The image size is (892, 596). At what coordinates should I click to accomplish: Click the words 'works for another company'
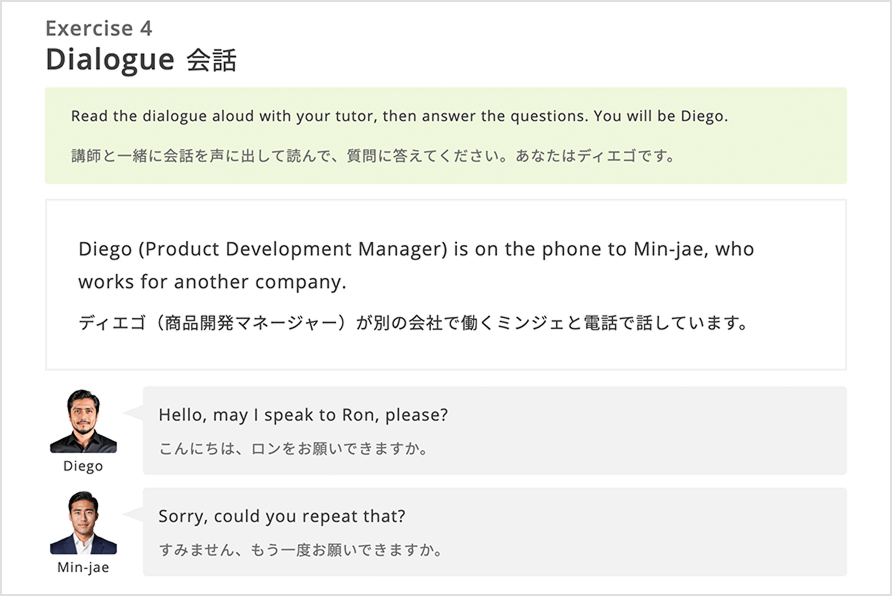coord(210,282)
